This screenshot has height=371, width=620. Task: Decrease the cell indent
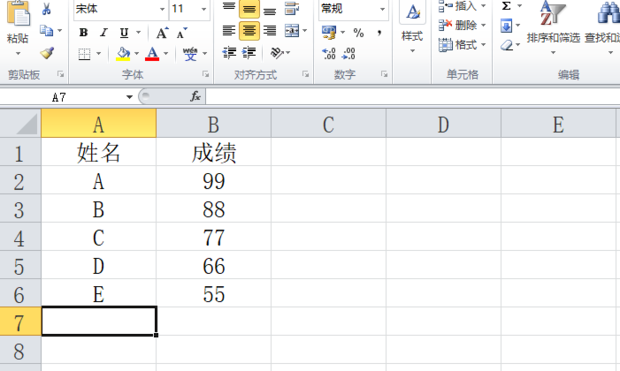tap(229, 53)
